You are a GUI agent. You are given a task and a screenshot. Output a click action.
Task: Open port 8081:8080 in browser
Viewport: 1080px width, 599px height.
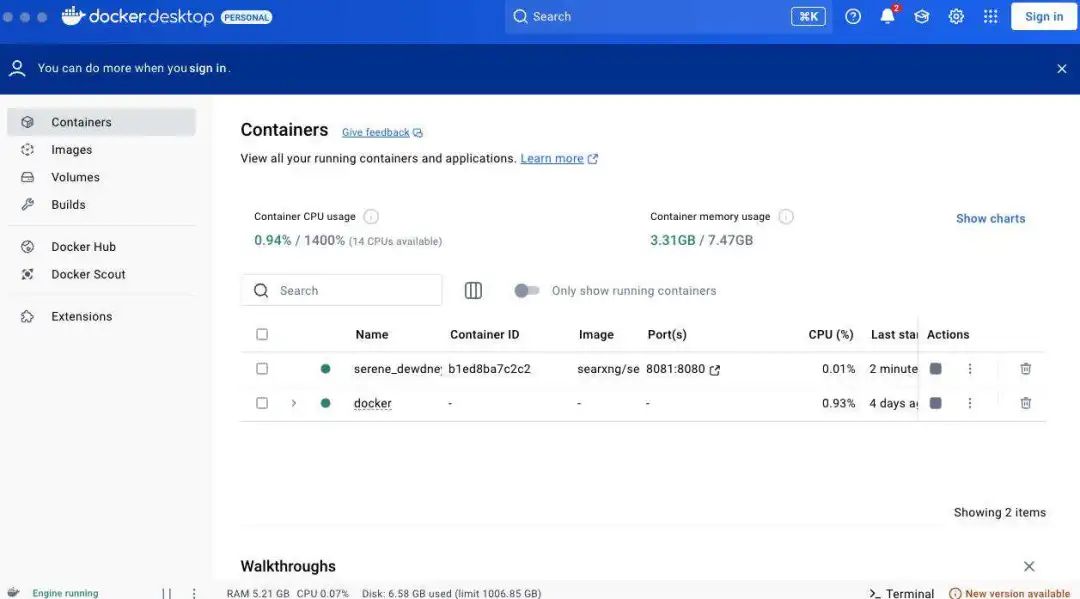click(x=715, y=370)
